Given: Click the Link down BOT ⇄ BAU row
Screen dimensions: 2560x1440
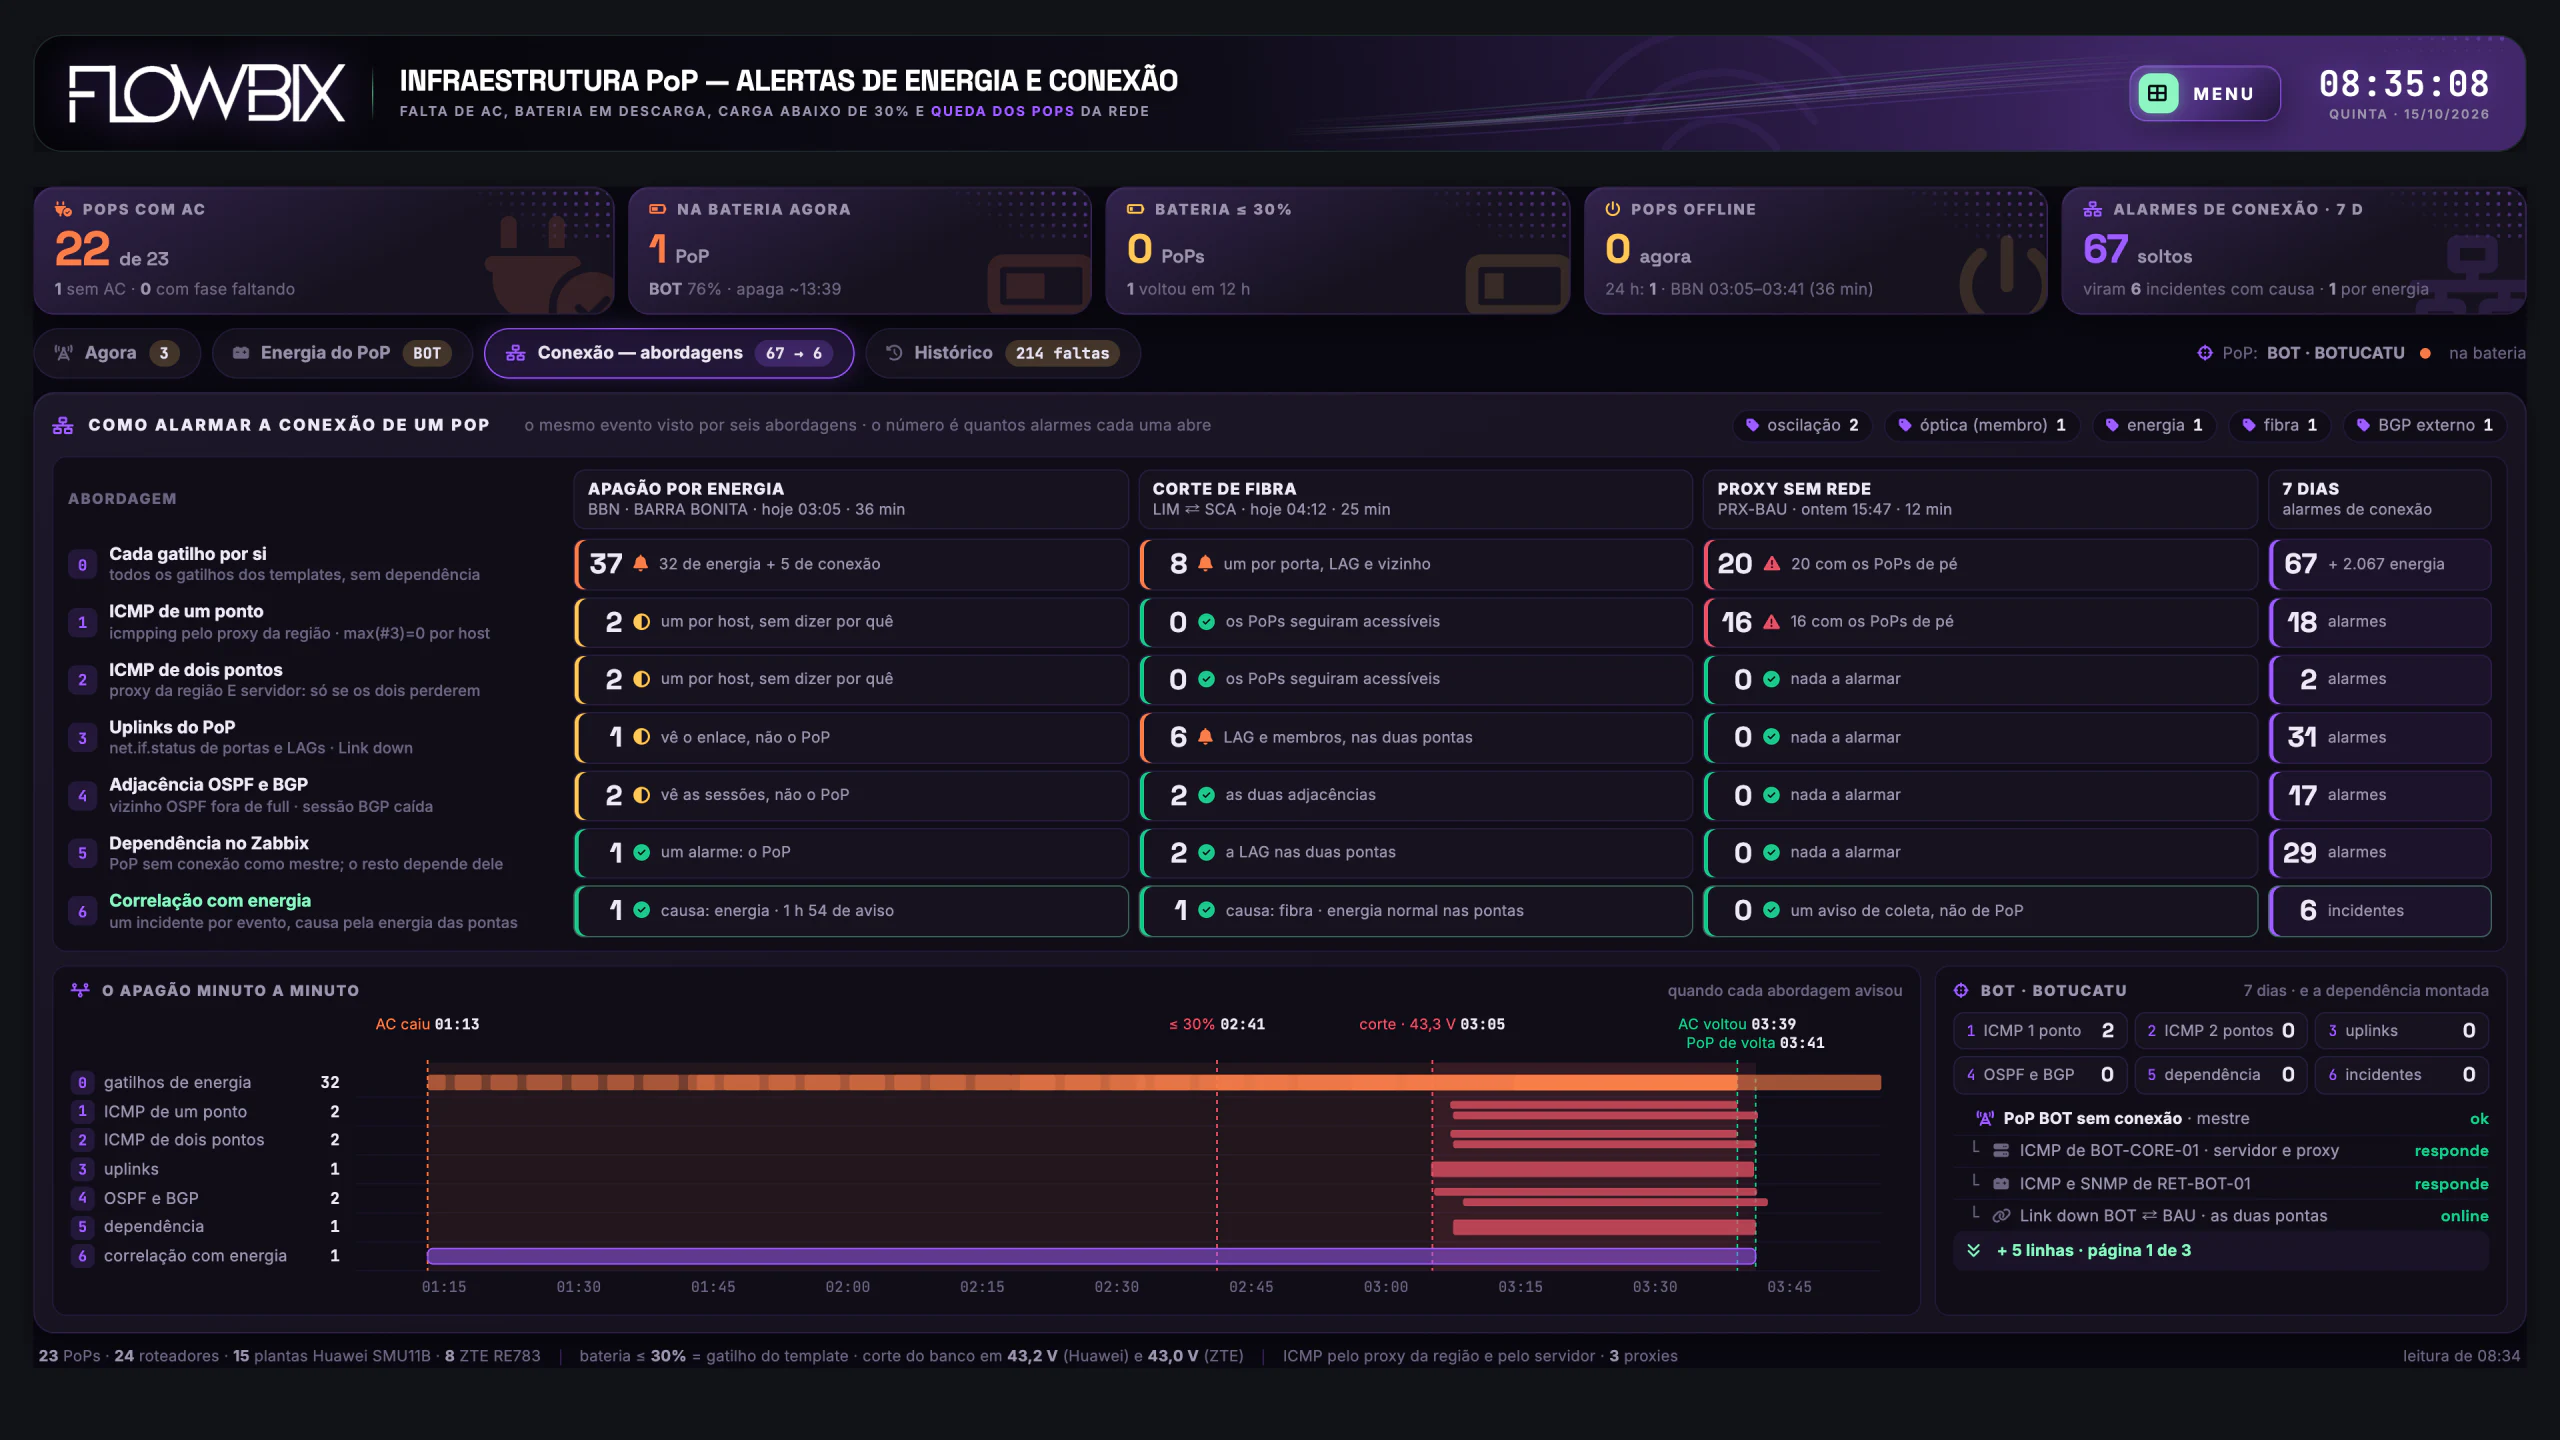Looking at the screenshot, I should click(x=2221, y=1216).
